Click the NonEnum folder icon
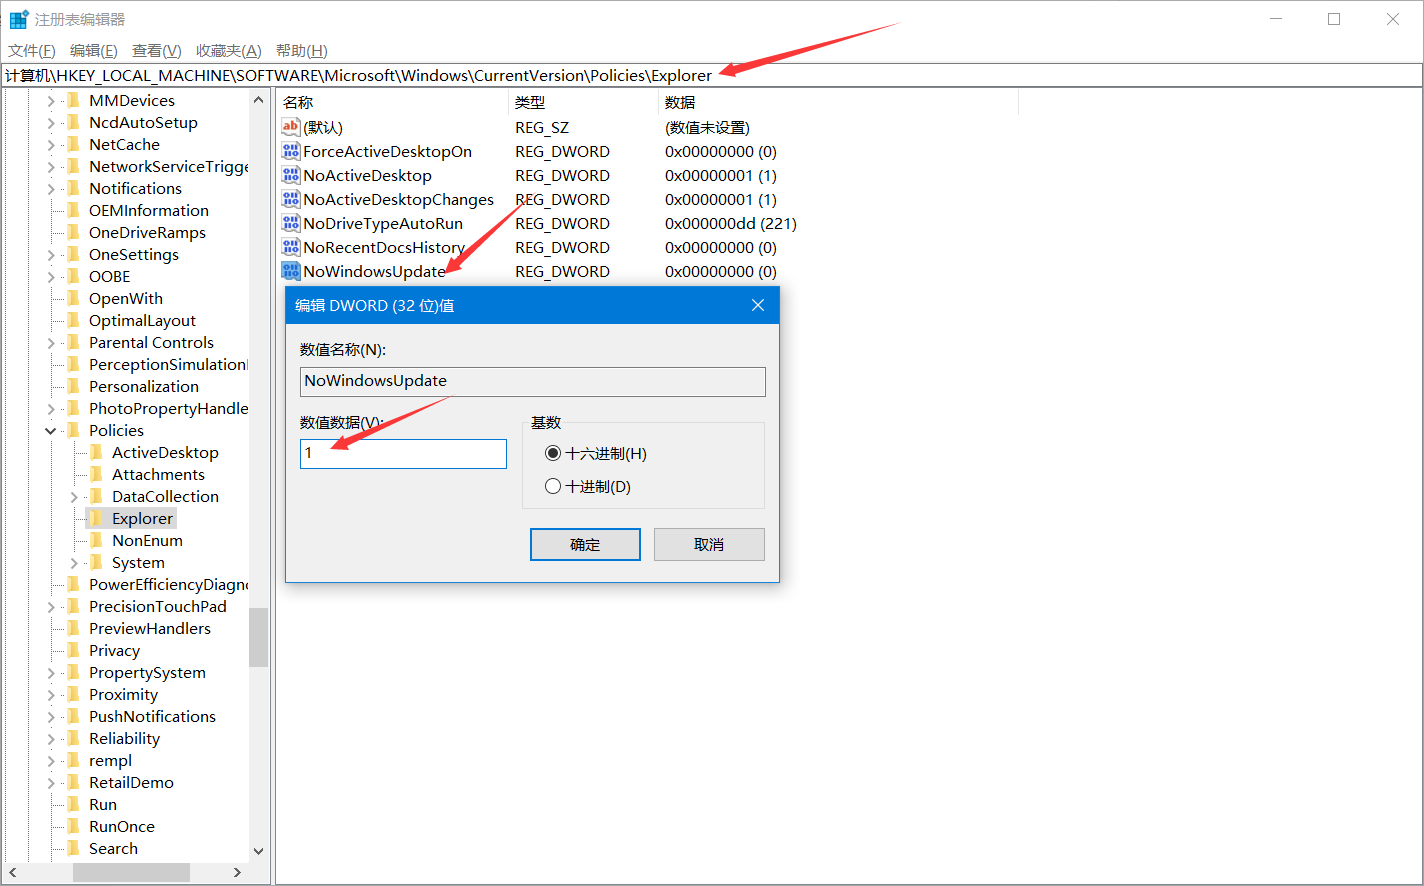Screen dimensions: 1424x886 tap(96, 540)
